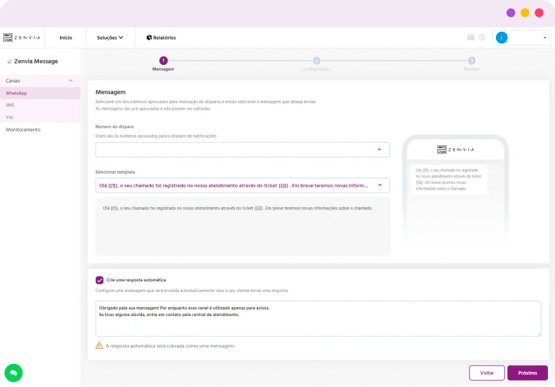Click the Número do disparo dropdown arrow
555x387 pixels.
pos(379,149)
